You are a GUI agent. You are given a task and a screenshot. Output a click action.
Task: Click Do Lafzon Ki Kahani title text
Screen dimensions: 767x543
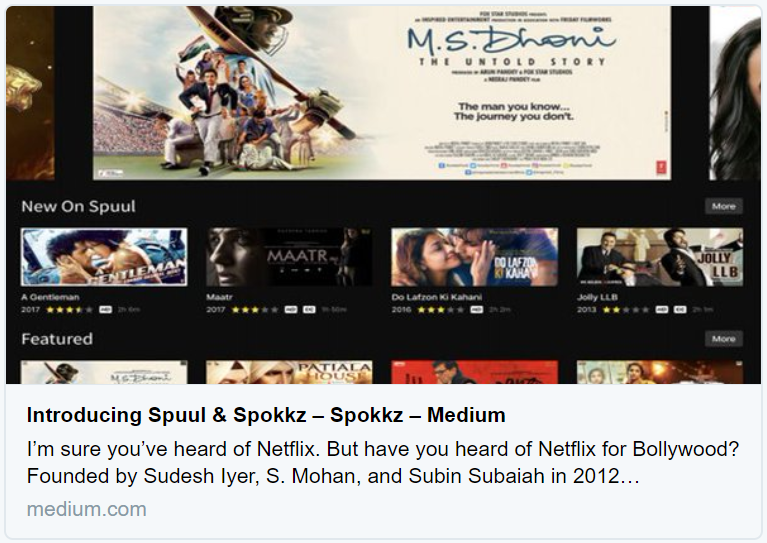pos(436,297)
